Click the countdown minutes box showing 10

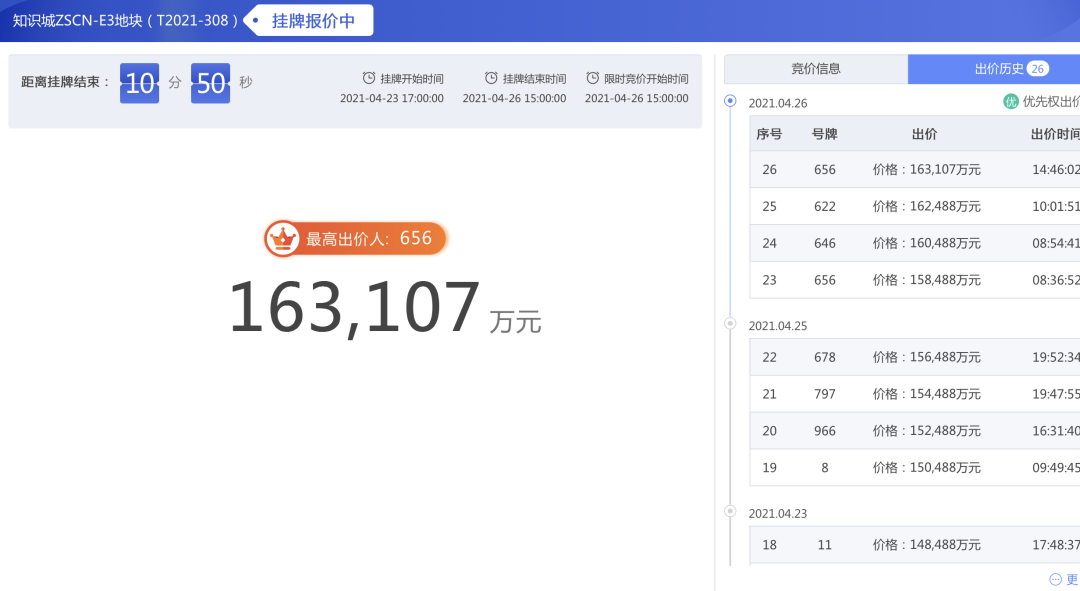coord(139,83)
